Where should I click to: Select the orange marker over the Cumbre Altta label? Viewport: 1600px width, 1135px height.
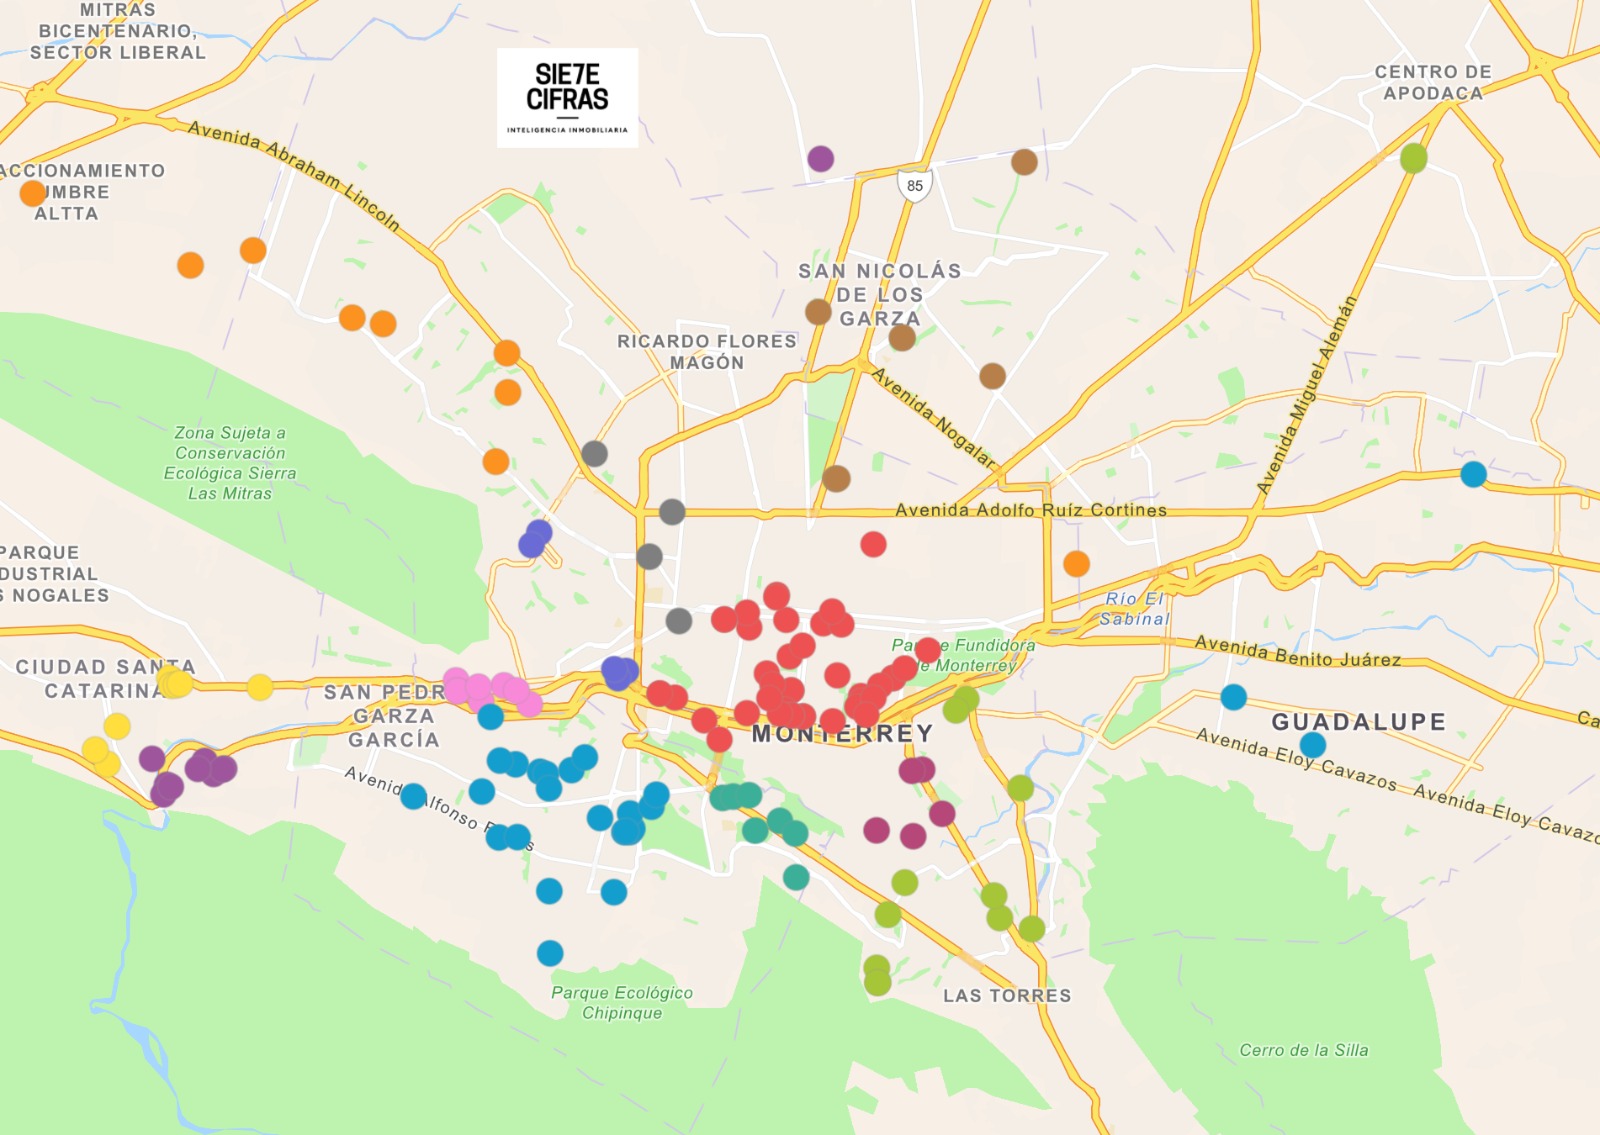pyautogui.click(x=33, y=192)
